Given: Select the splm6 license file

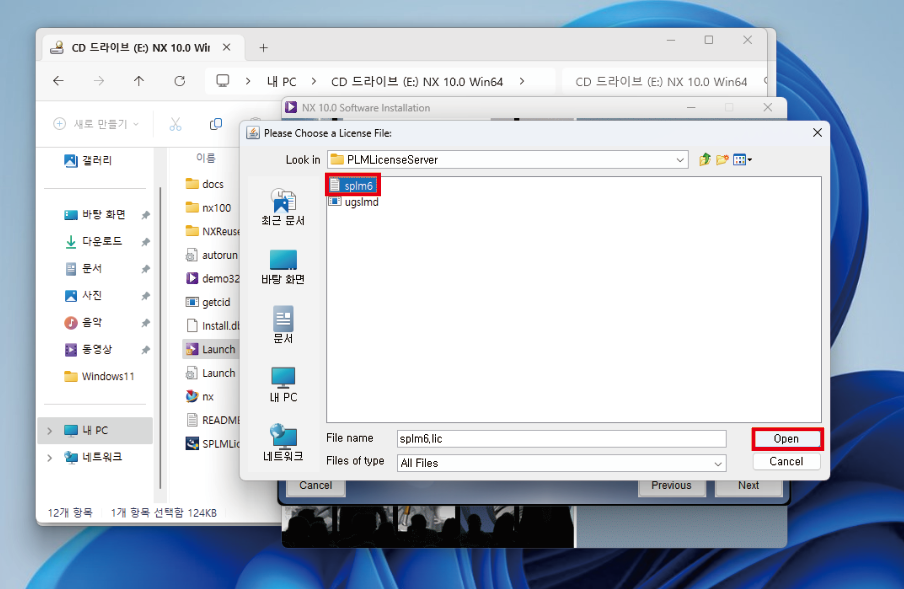Looking at the screenshot, I should (352, 186).
